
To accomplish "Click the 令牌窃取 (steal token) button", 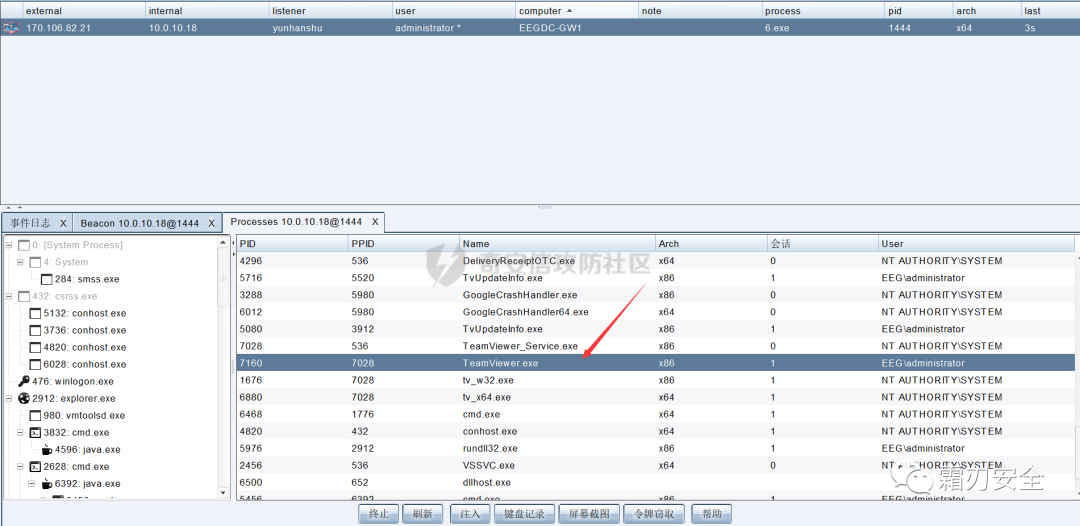I will tap(654, 514).
